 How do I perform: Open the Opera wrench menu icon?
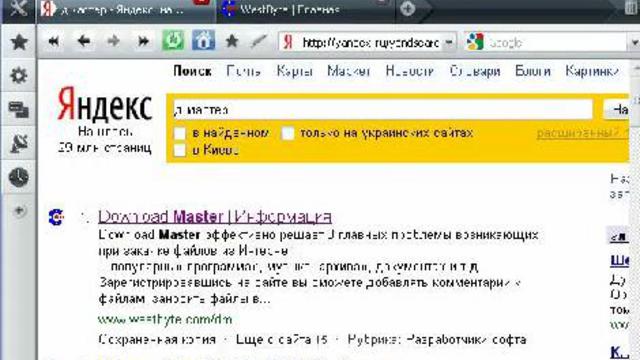(18, 8)
